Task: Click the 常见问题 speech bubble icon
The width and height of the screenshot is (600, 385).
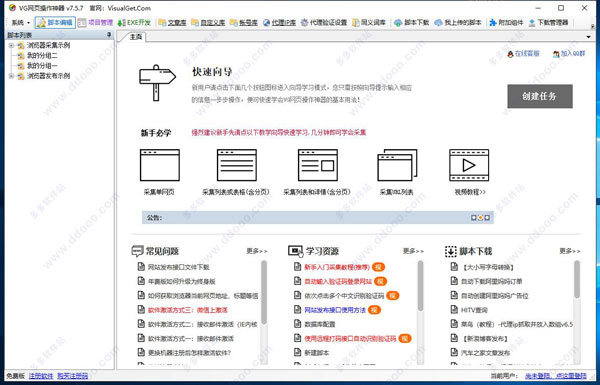Action: pyautogui.click(x=137, y=251)
